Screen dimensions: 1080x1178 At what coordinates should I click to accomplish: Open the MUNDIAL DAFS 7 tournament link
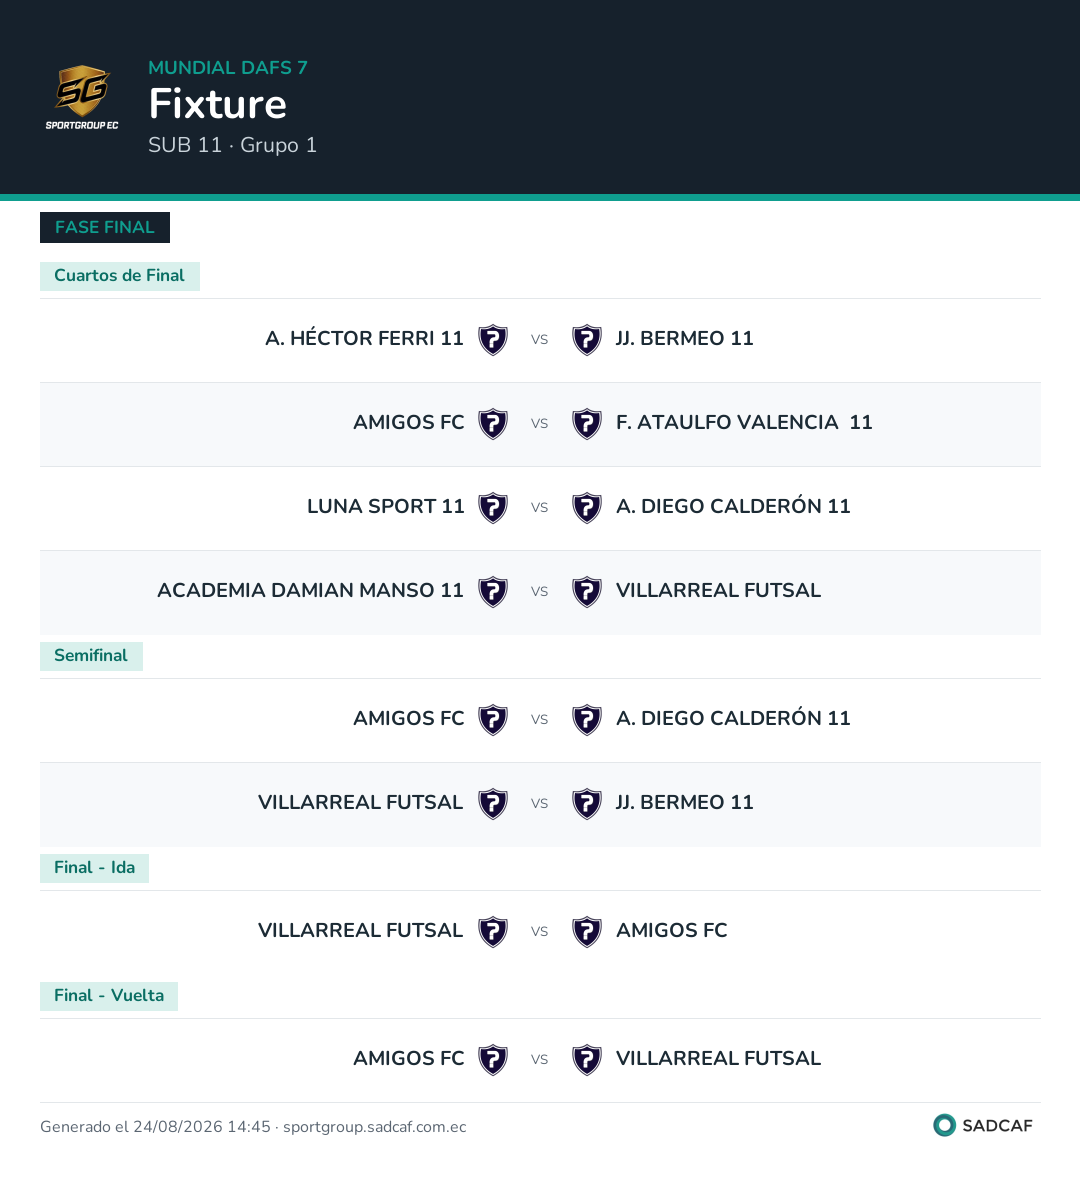[228, 68]
